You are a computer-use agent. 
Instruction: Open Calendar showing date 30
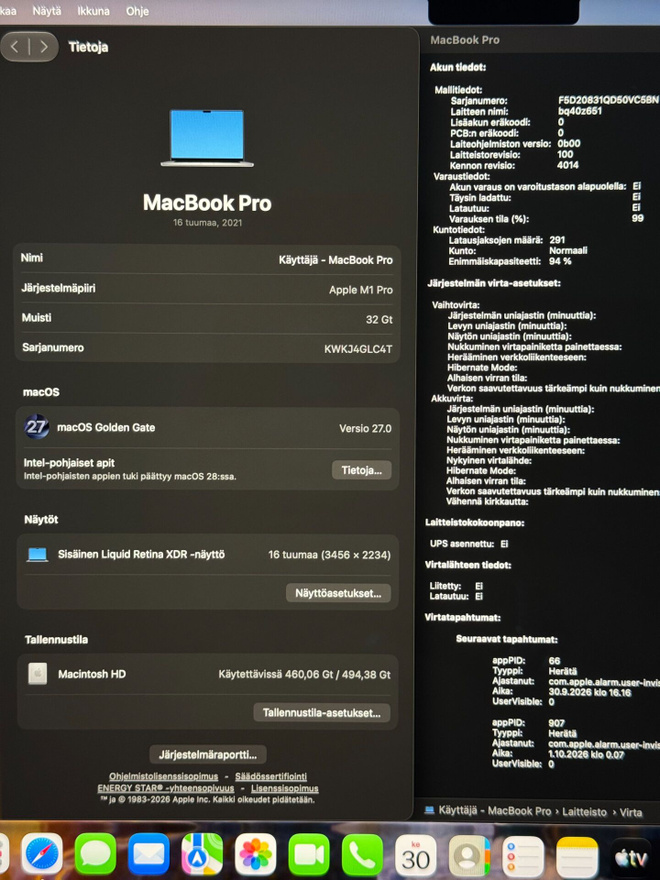(415, 855)
